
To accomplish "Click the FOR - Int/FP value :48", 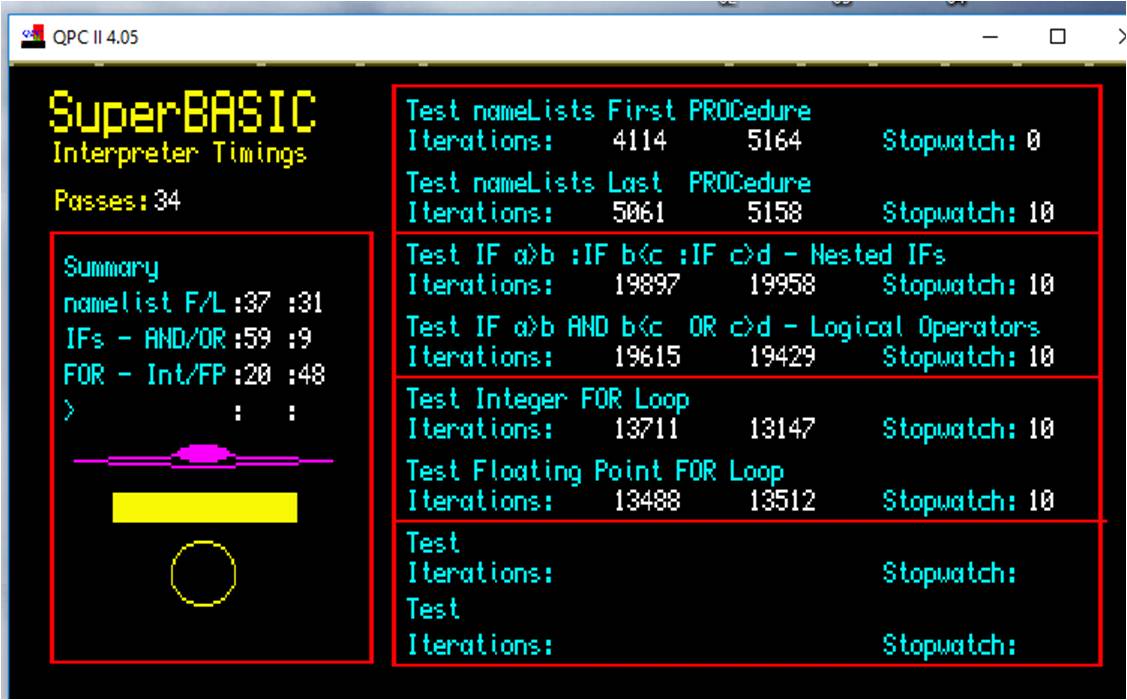I will 306,374.
